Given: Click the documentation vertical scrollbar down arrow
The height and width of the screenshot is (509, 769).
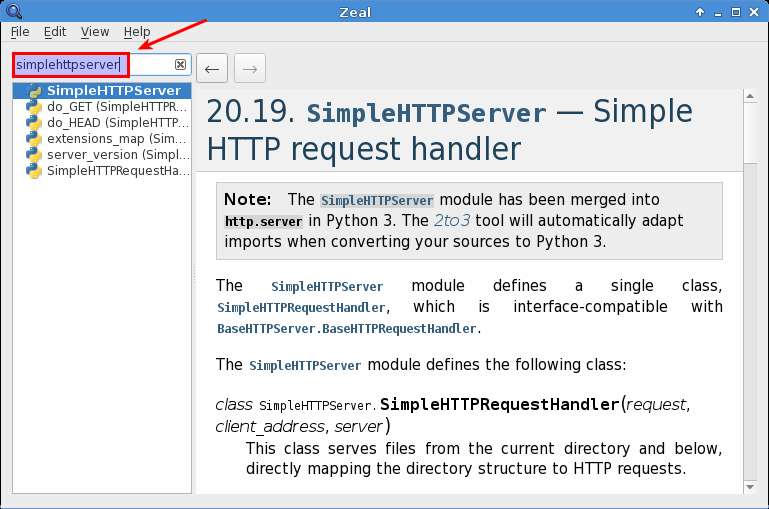Looking at the screenshot, I should (750, 486).
